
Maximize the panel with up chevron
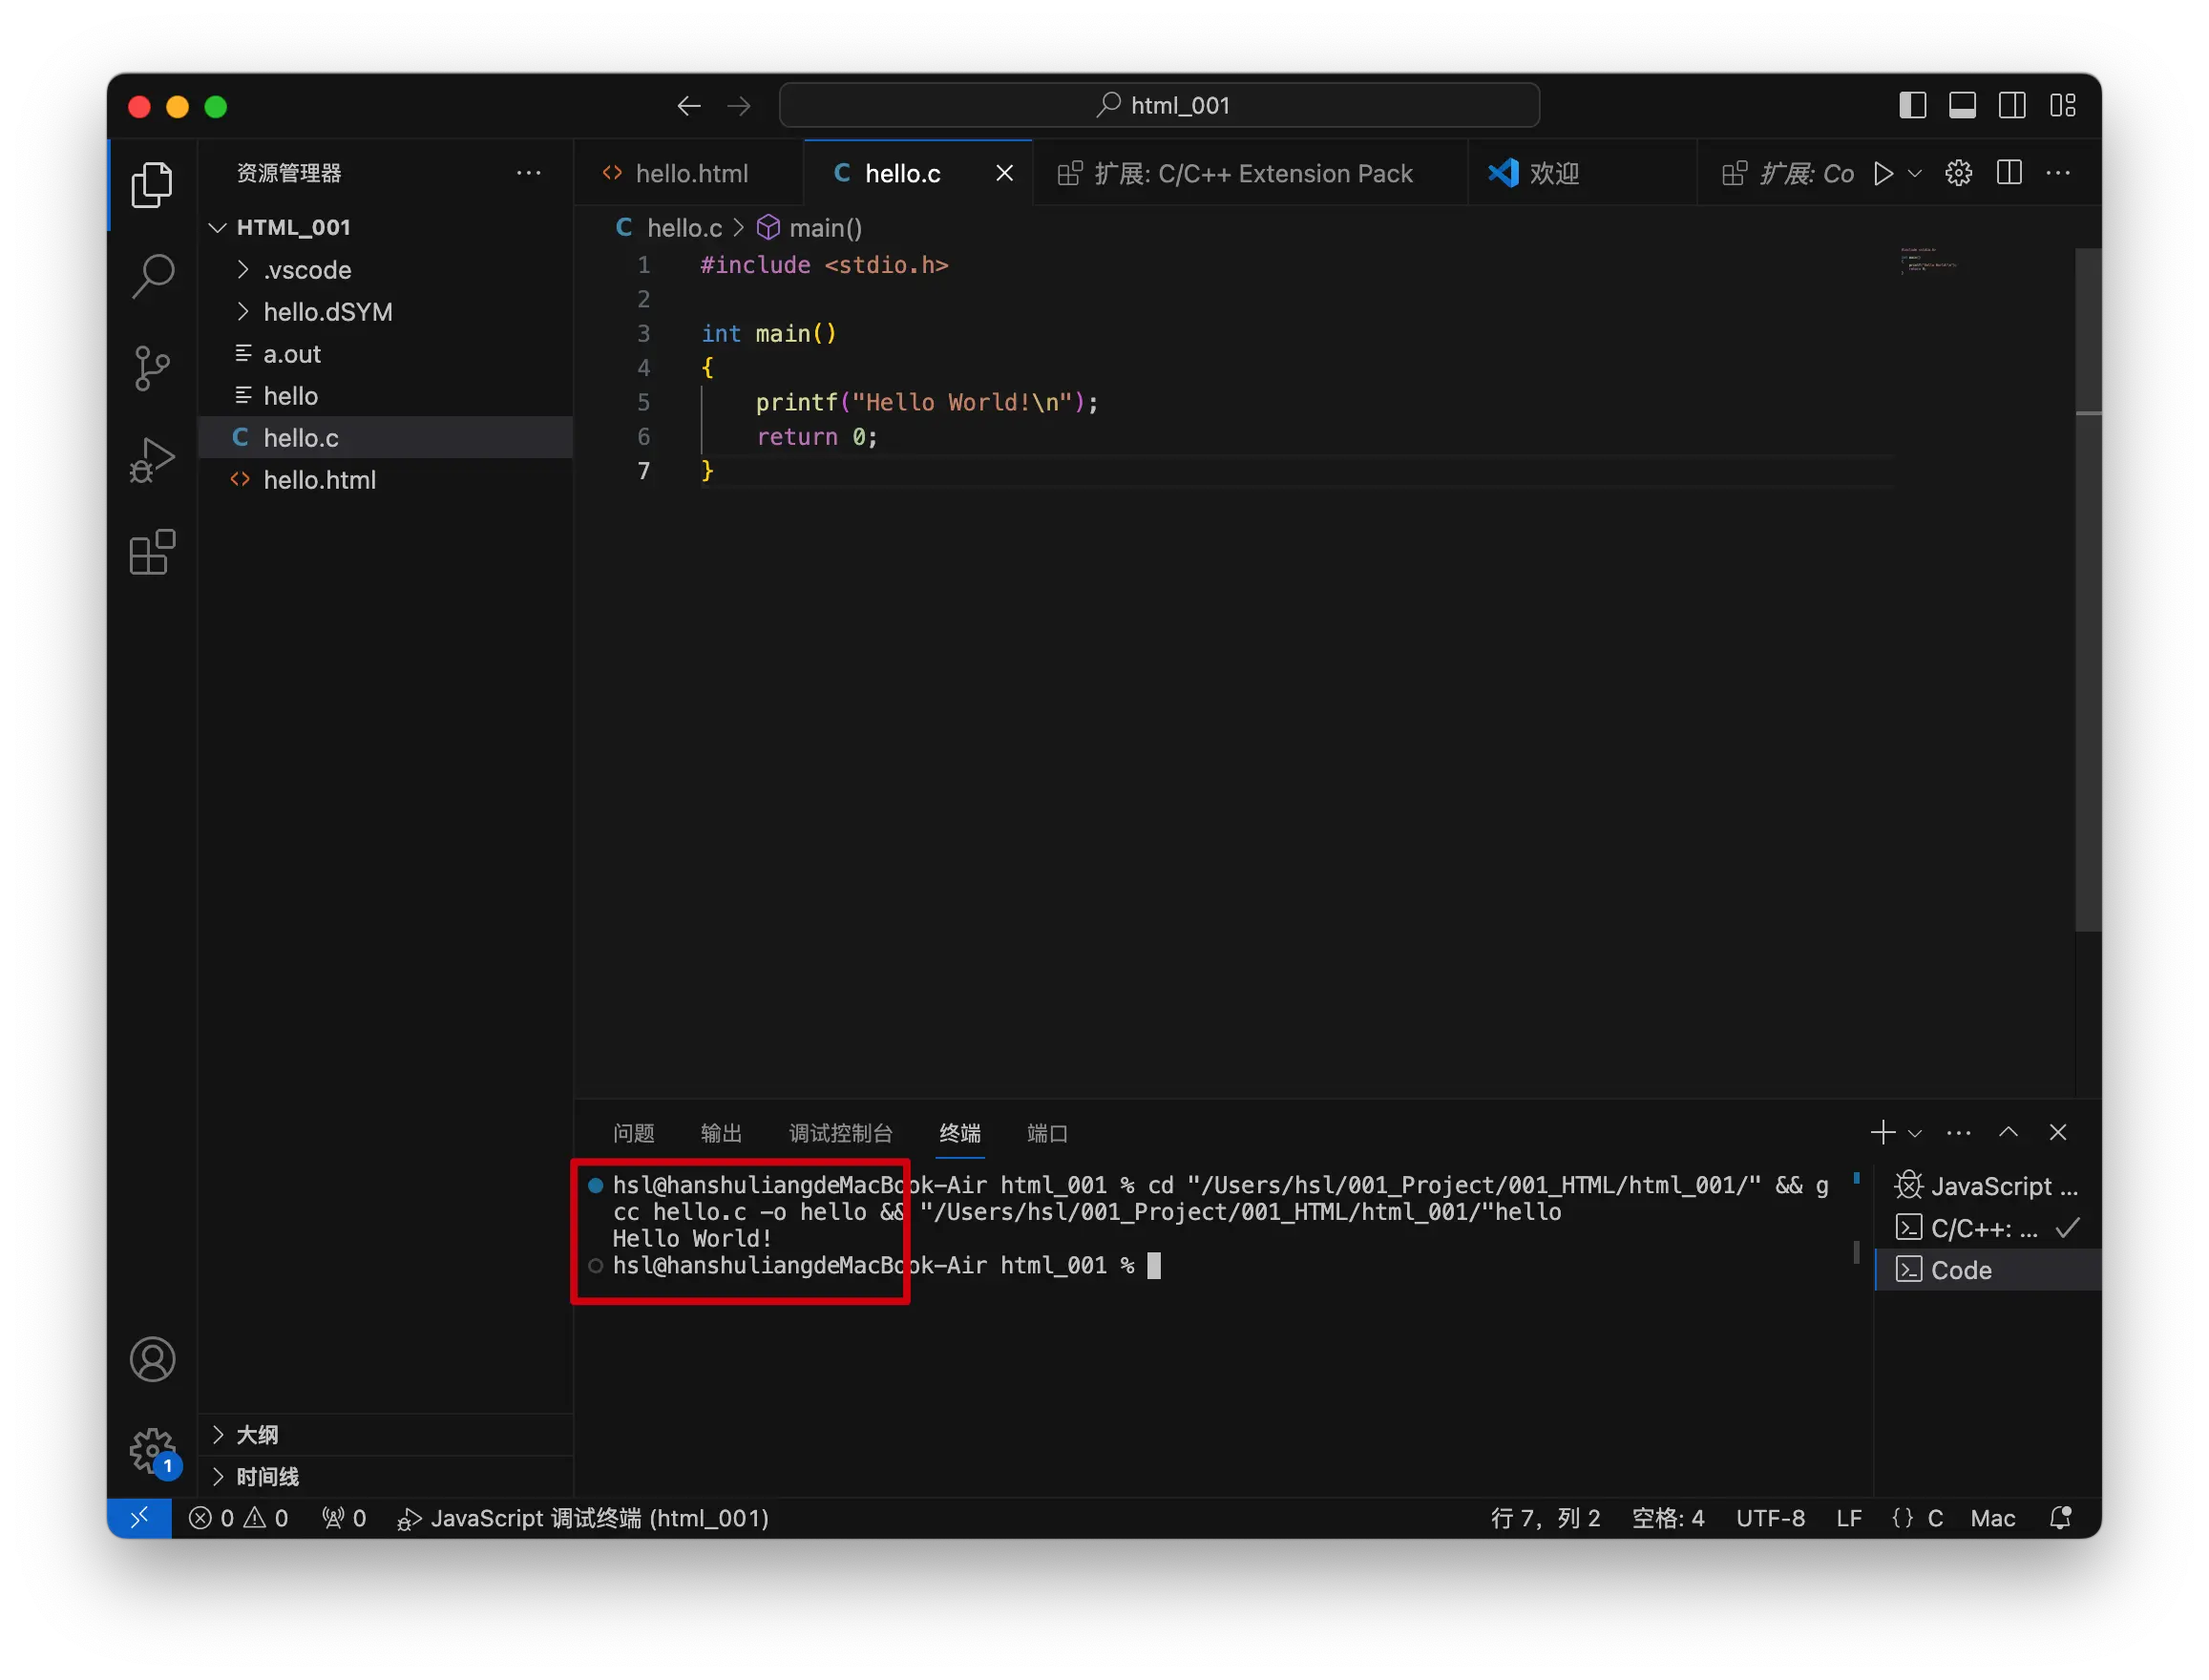[x=2009, y=1134]
